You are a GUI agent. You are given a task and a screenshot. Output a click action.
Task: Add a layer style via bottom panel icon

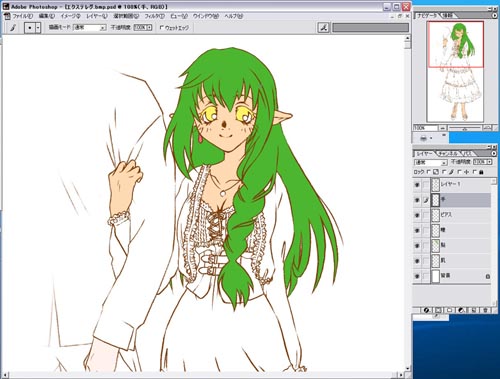427,310
